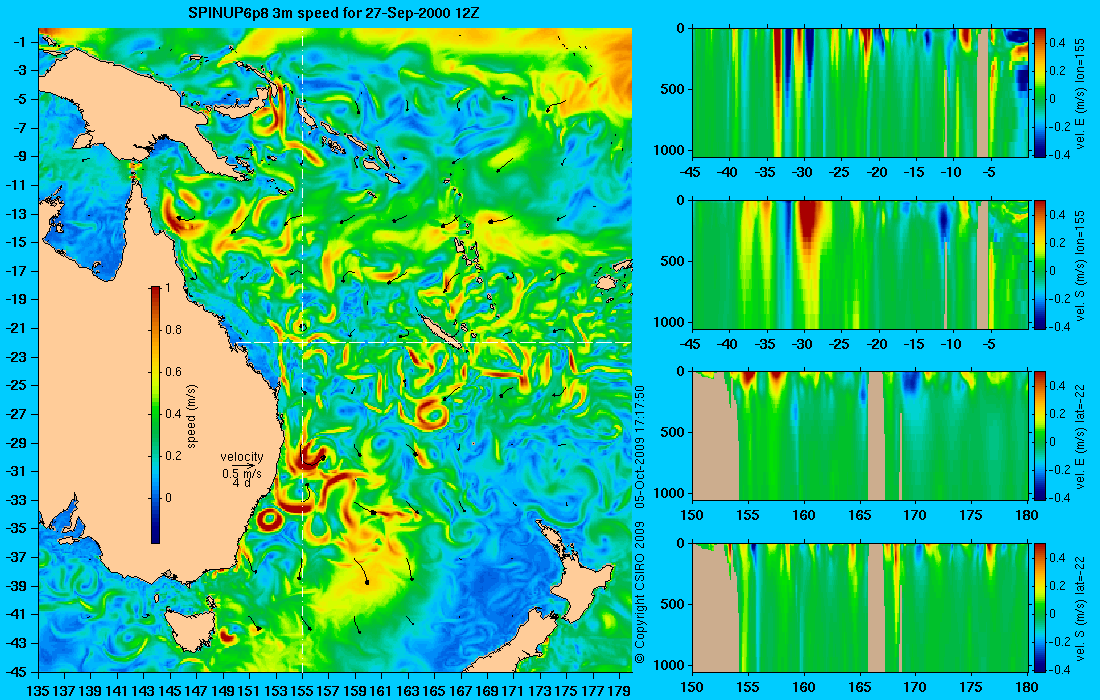Screen dimensions: 1100x700
Task: Click tick "1" atop the speed colorbar
Action: 167,288
